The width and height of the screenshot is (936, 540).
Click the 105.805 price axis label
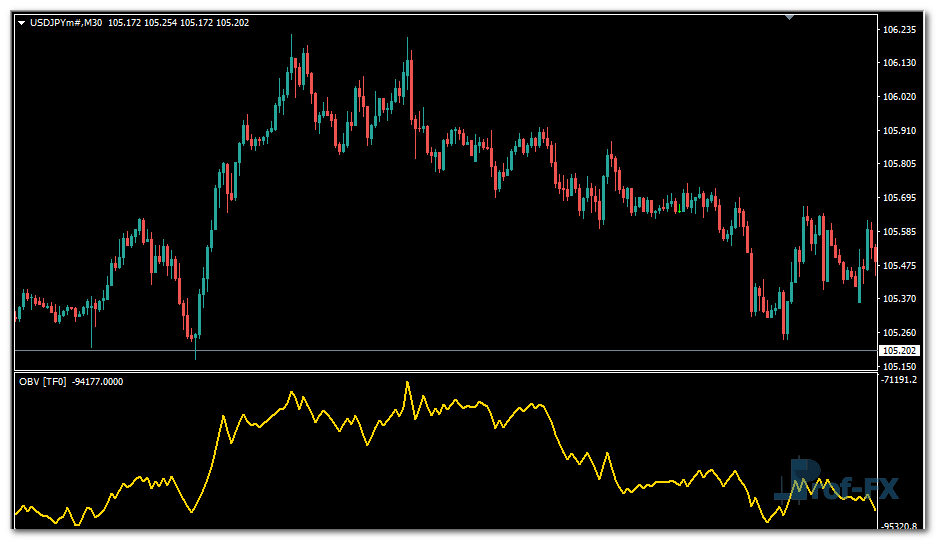[x=900, y=164]
